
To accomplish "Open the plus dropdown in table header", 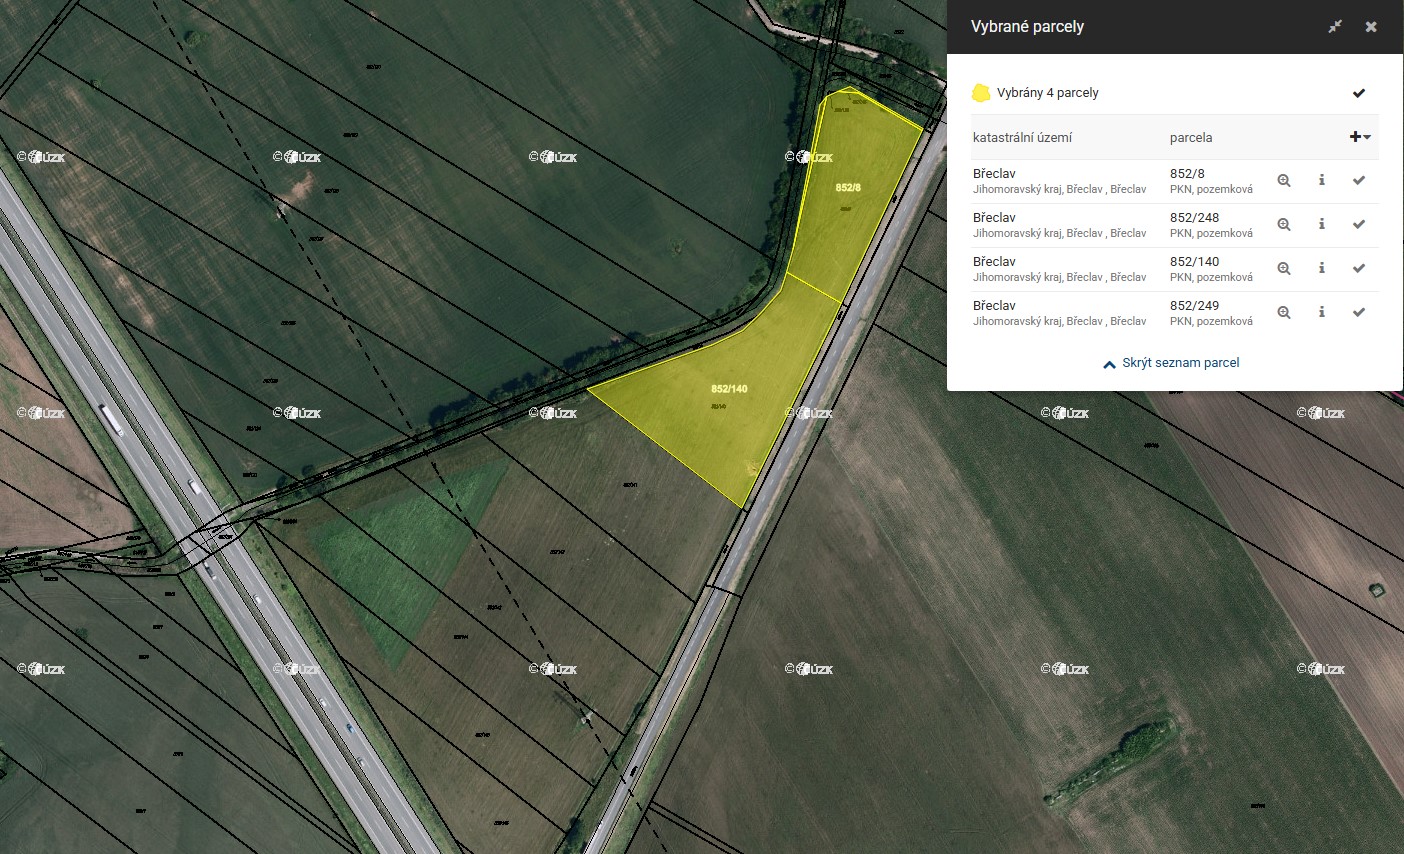I will (1359, 137).
